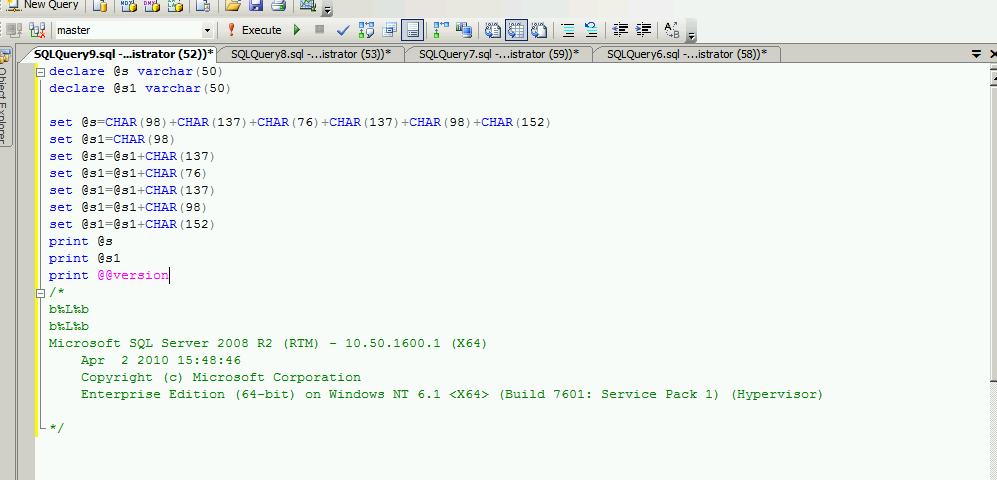Click the line 'print @@version'

(109, 275)
